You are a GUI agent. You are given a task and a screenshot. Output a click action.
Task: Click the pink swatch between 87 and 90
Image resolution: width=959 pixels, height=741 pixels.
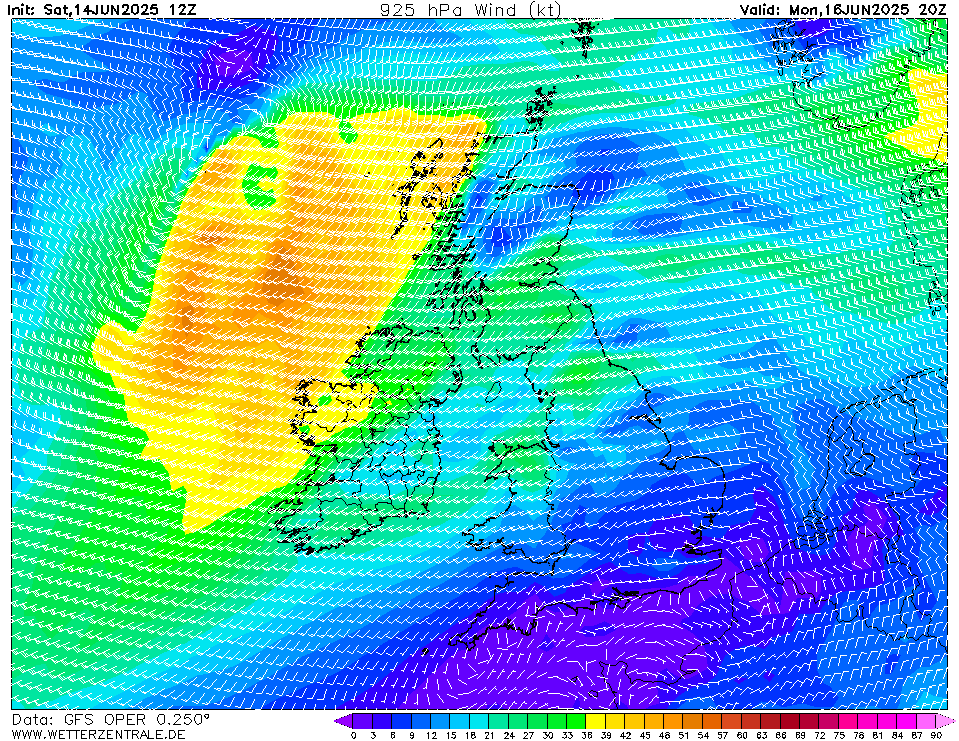[926, 721]
